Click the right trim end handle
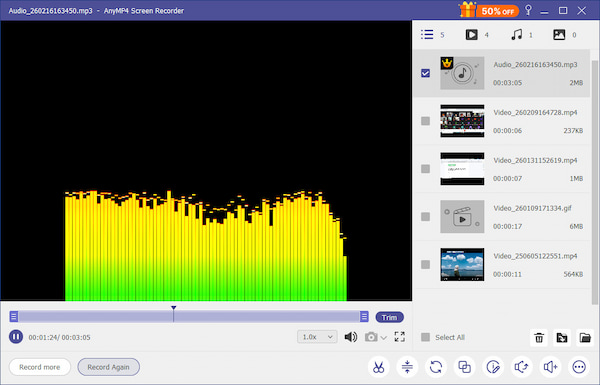The width and height of the screenshot is (600, 385). 364,316
